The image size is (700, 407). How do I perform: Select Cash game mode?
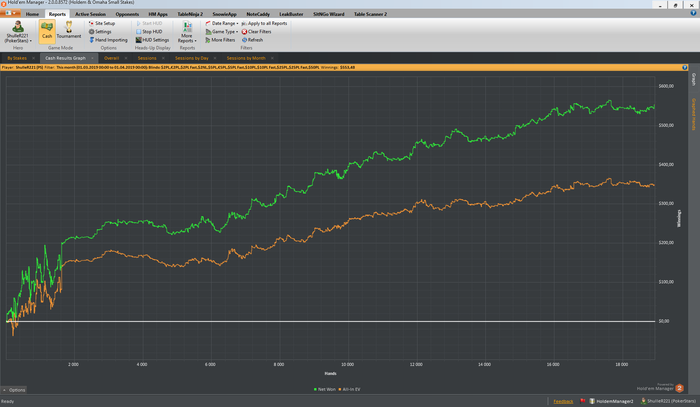click(x=47, y=31)
